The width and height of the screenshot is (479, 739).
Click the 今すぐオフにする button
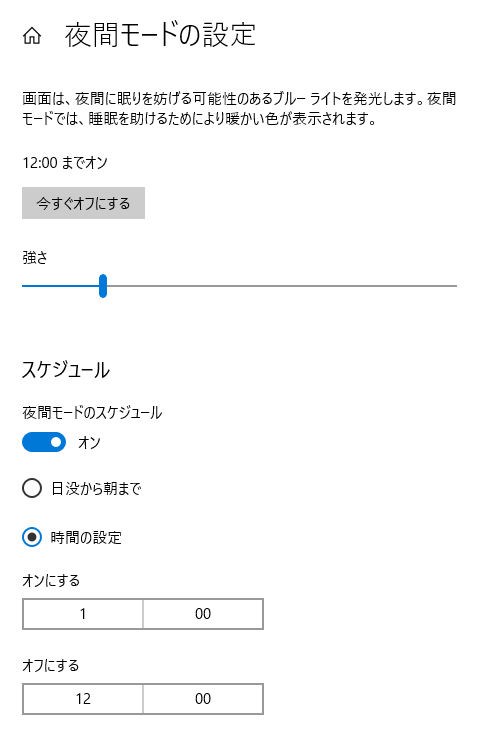click(83, 203)
